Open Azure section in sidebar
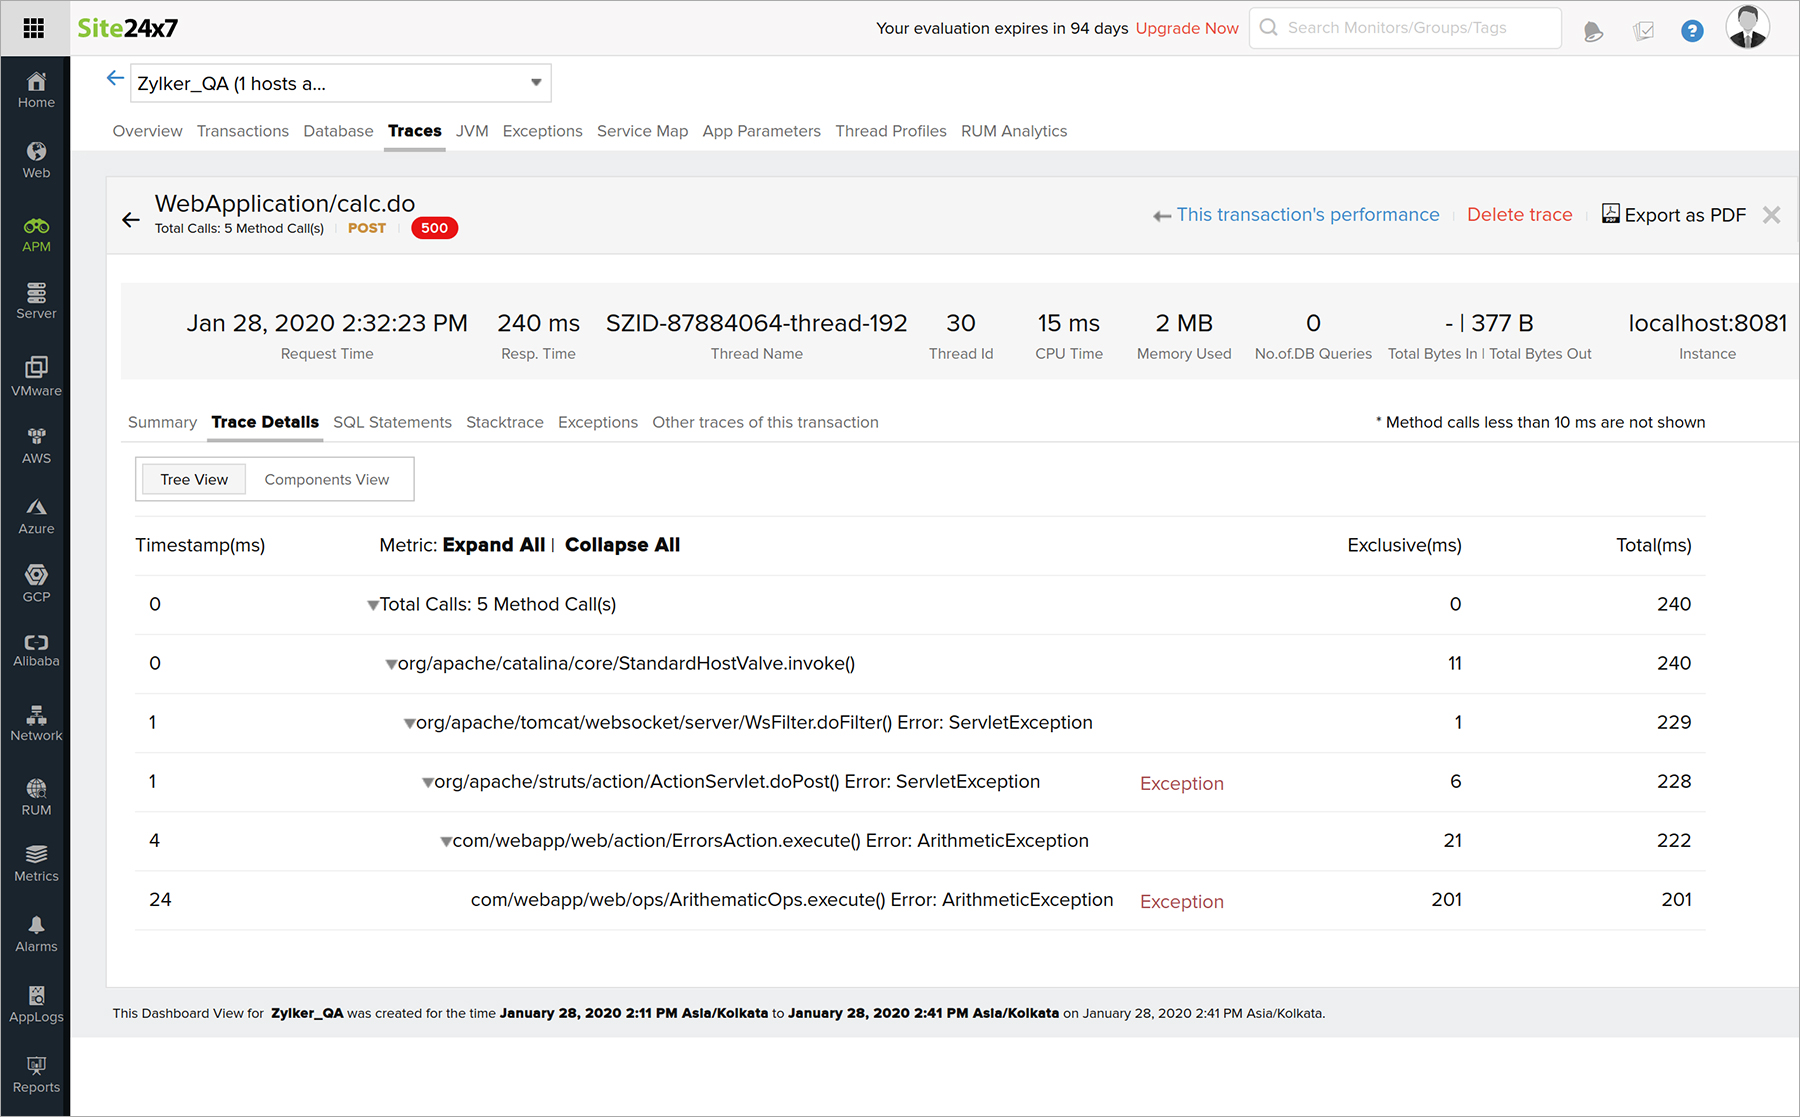Screen dimensions: 1800x1117 click(36, 516)
